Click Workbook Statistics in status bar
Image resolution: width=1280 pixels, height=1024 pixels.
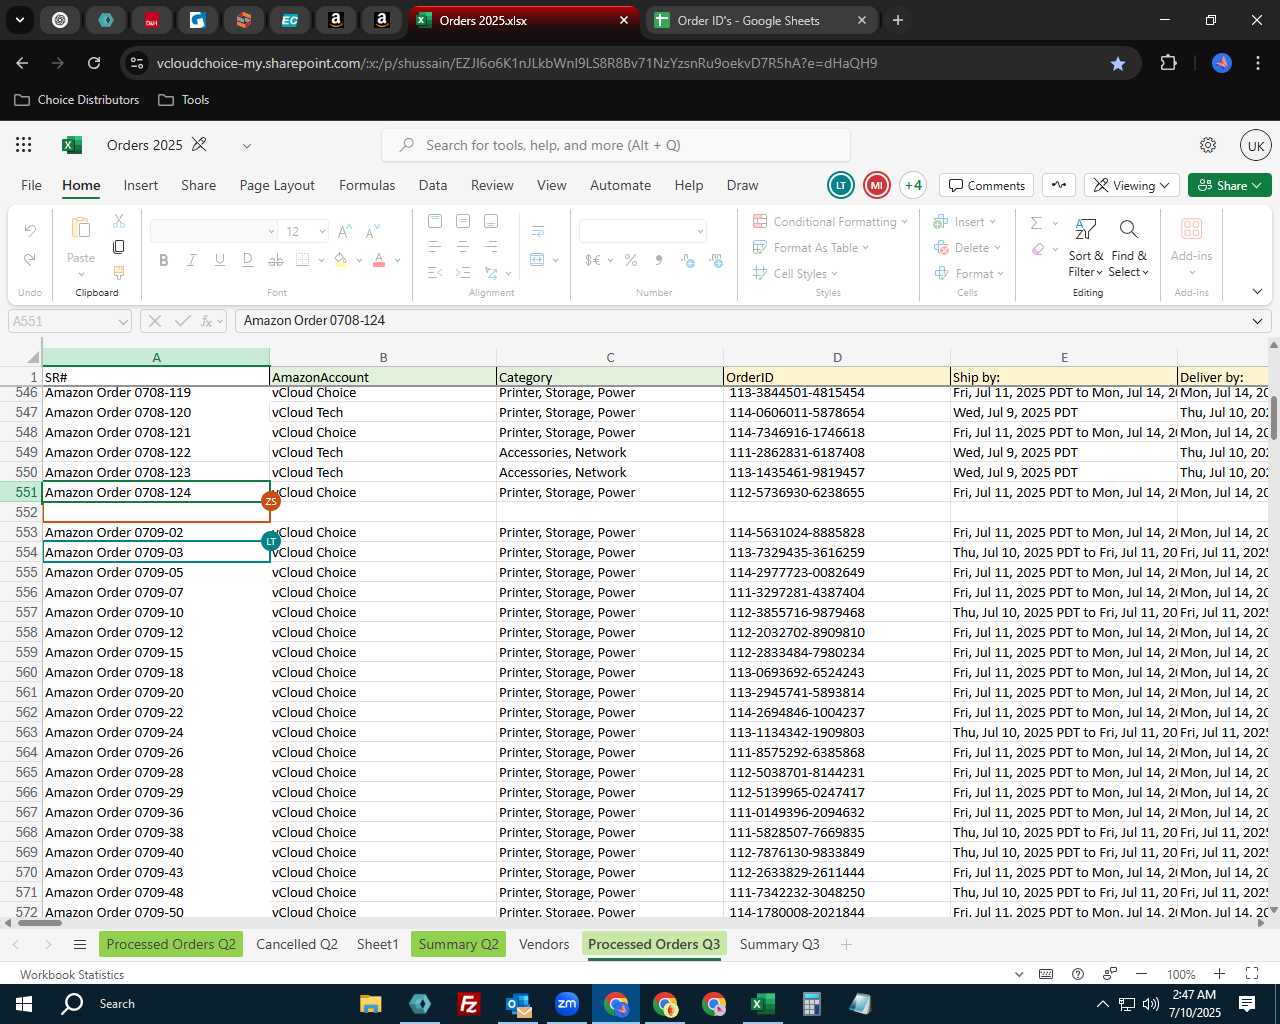tap(72, 974)
